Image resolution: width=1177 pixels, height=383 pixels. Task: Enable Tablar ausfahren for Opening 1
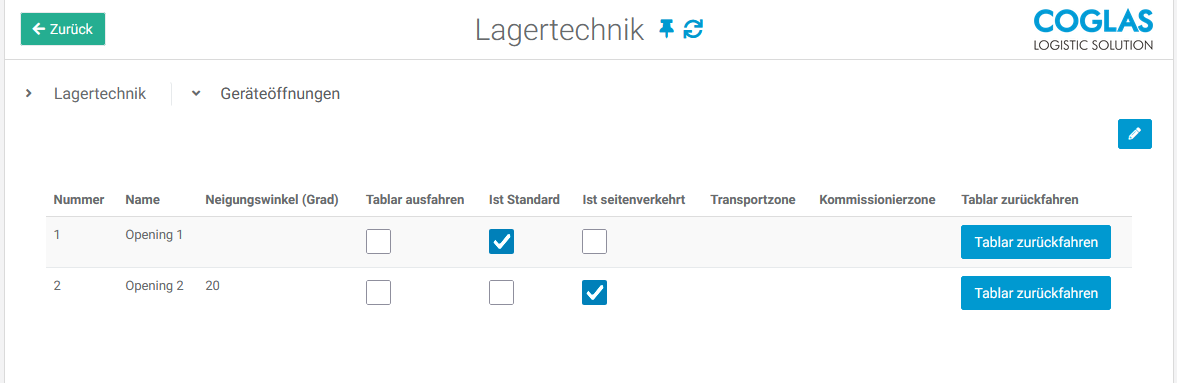pyautogui.click(x=378, y=242)
